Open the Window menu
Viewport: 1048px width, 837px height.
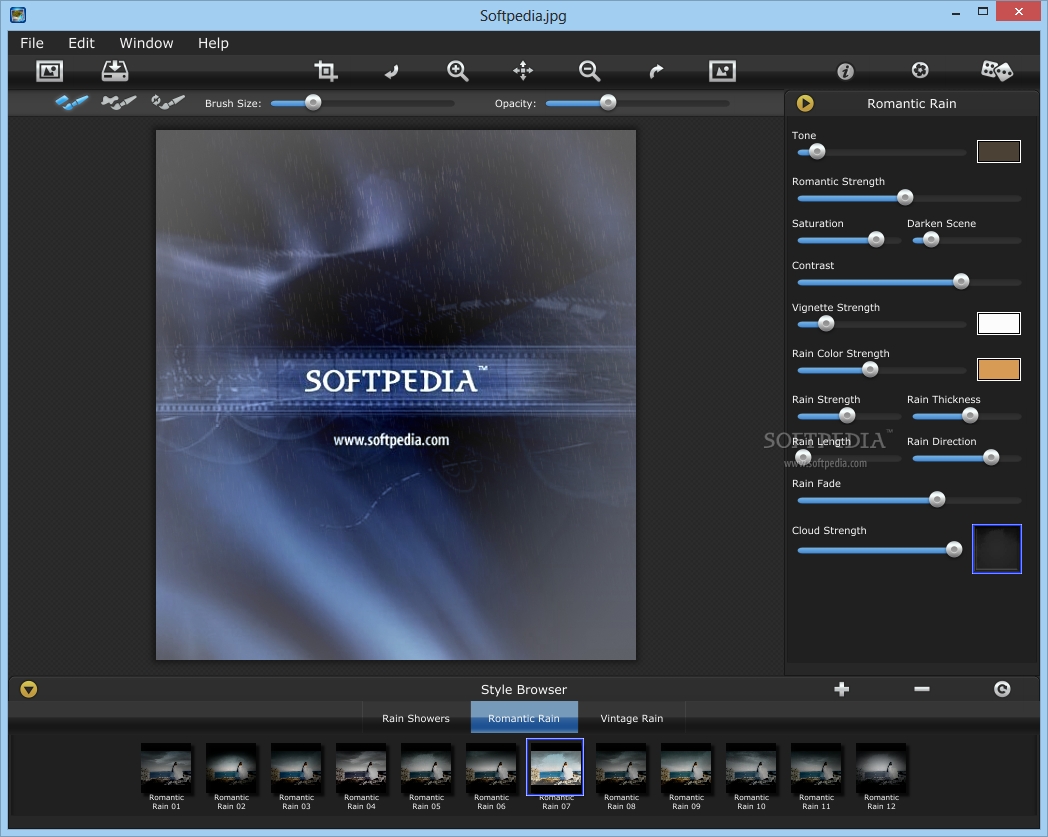[x=146, y=43]
